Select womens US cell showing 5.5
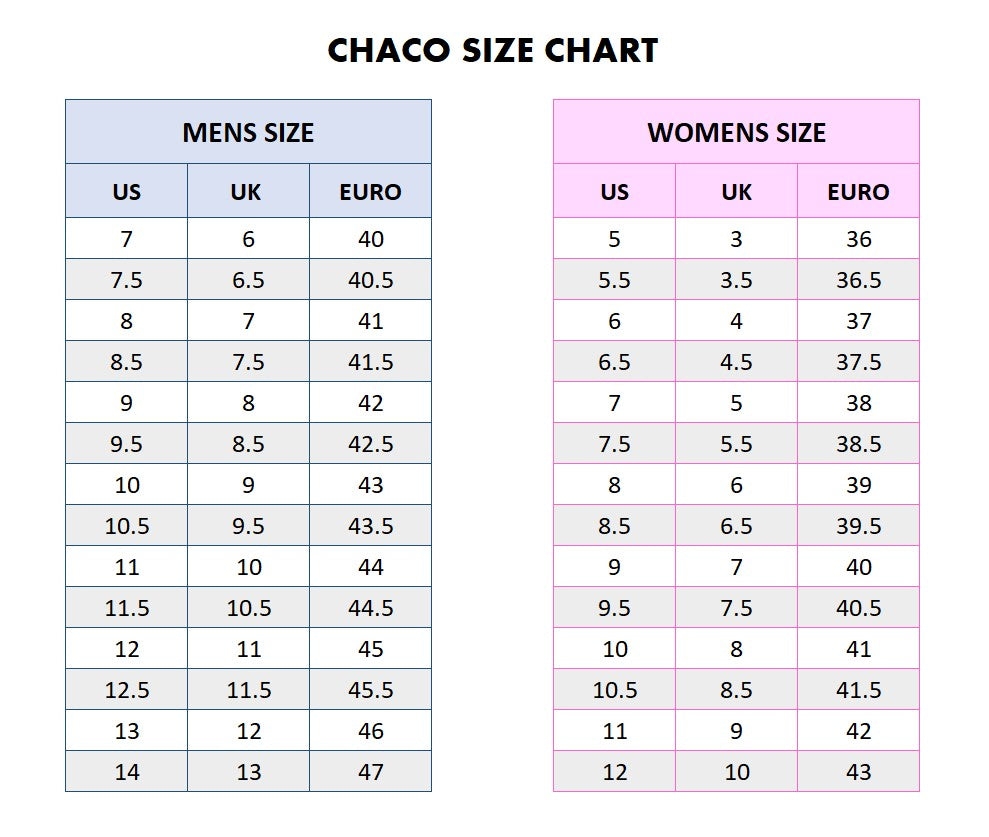 614,280
